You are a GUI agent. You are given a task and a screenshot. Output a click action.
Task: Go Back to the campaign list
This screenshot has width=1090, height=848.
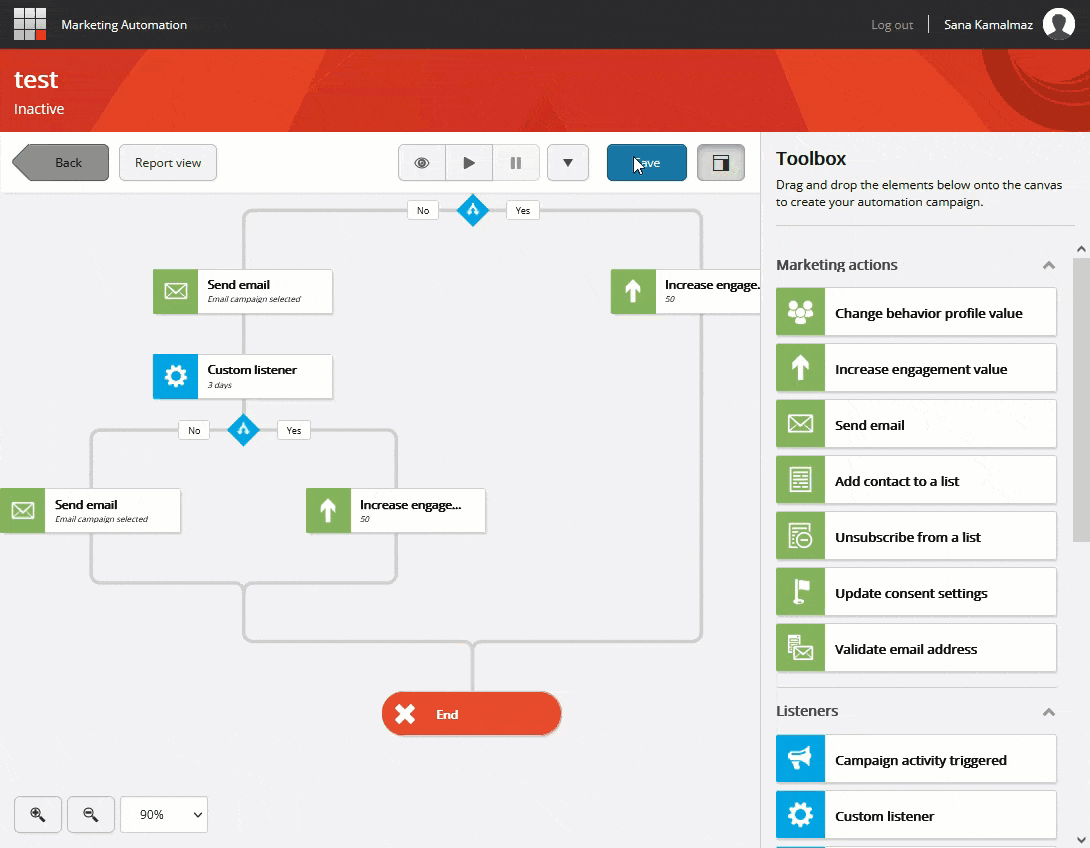pos(60,163)
